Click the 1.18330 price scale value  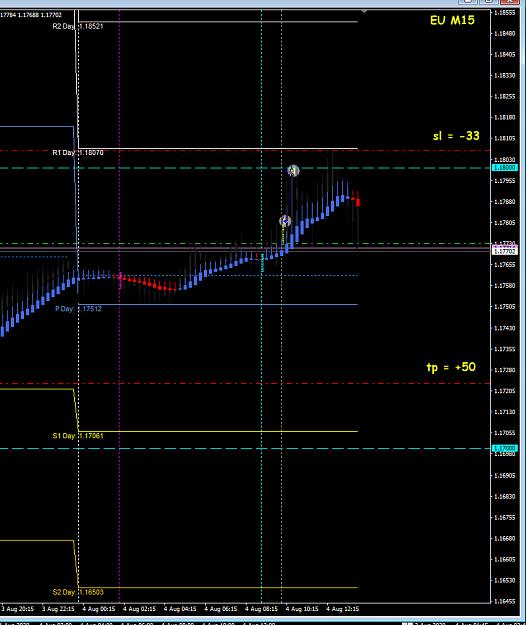pos(504,75)
